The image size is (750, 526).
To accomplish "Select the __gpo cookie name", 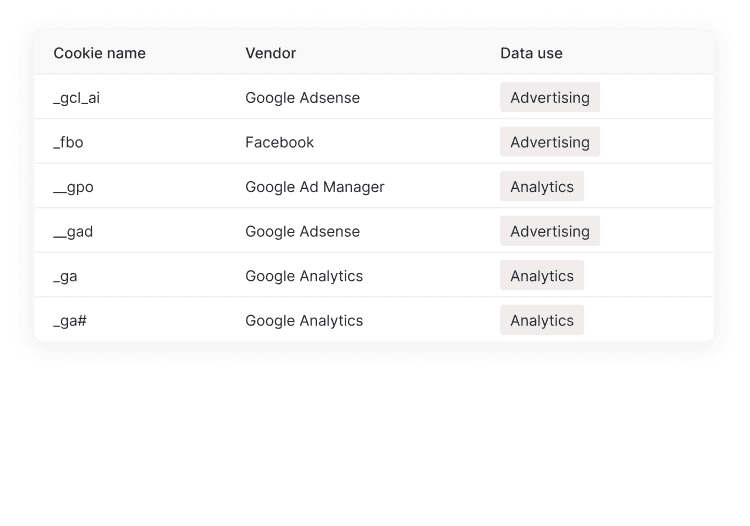I will [x=73, y=187].
